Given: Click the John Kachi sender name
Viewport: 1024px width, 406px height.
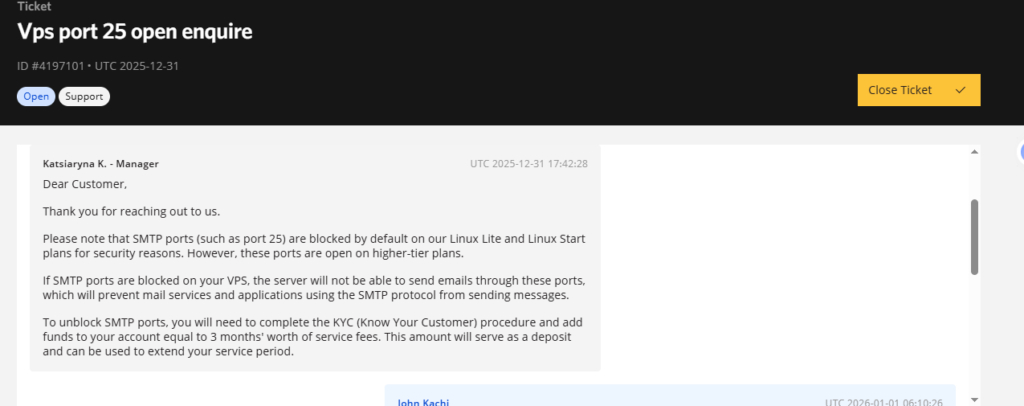Looking at the screenshot, I should [x=423, y=402].
